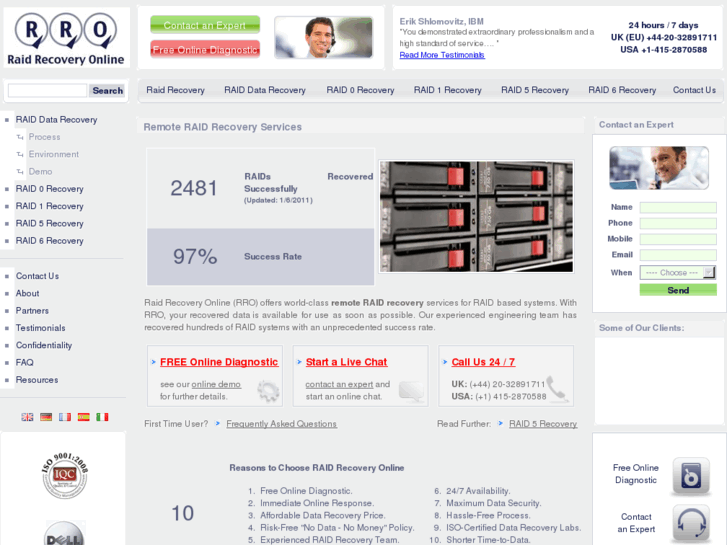The width and height of the screenshot is (727, 545).
Task: Open the Testimonials sidebar link
Action: [x=40, y=328]
